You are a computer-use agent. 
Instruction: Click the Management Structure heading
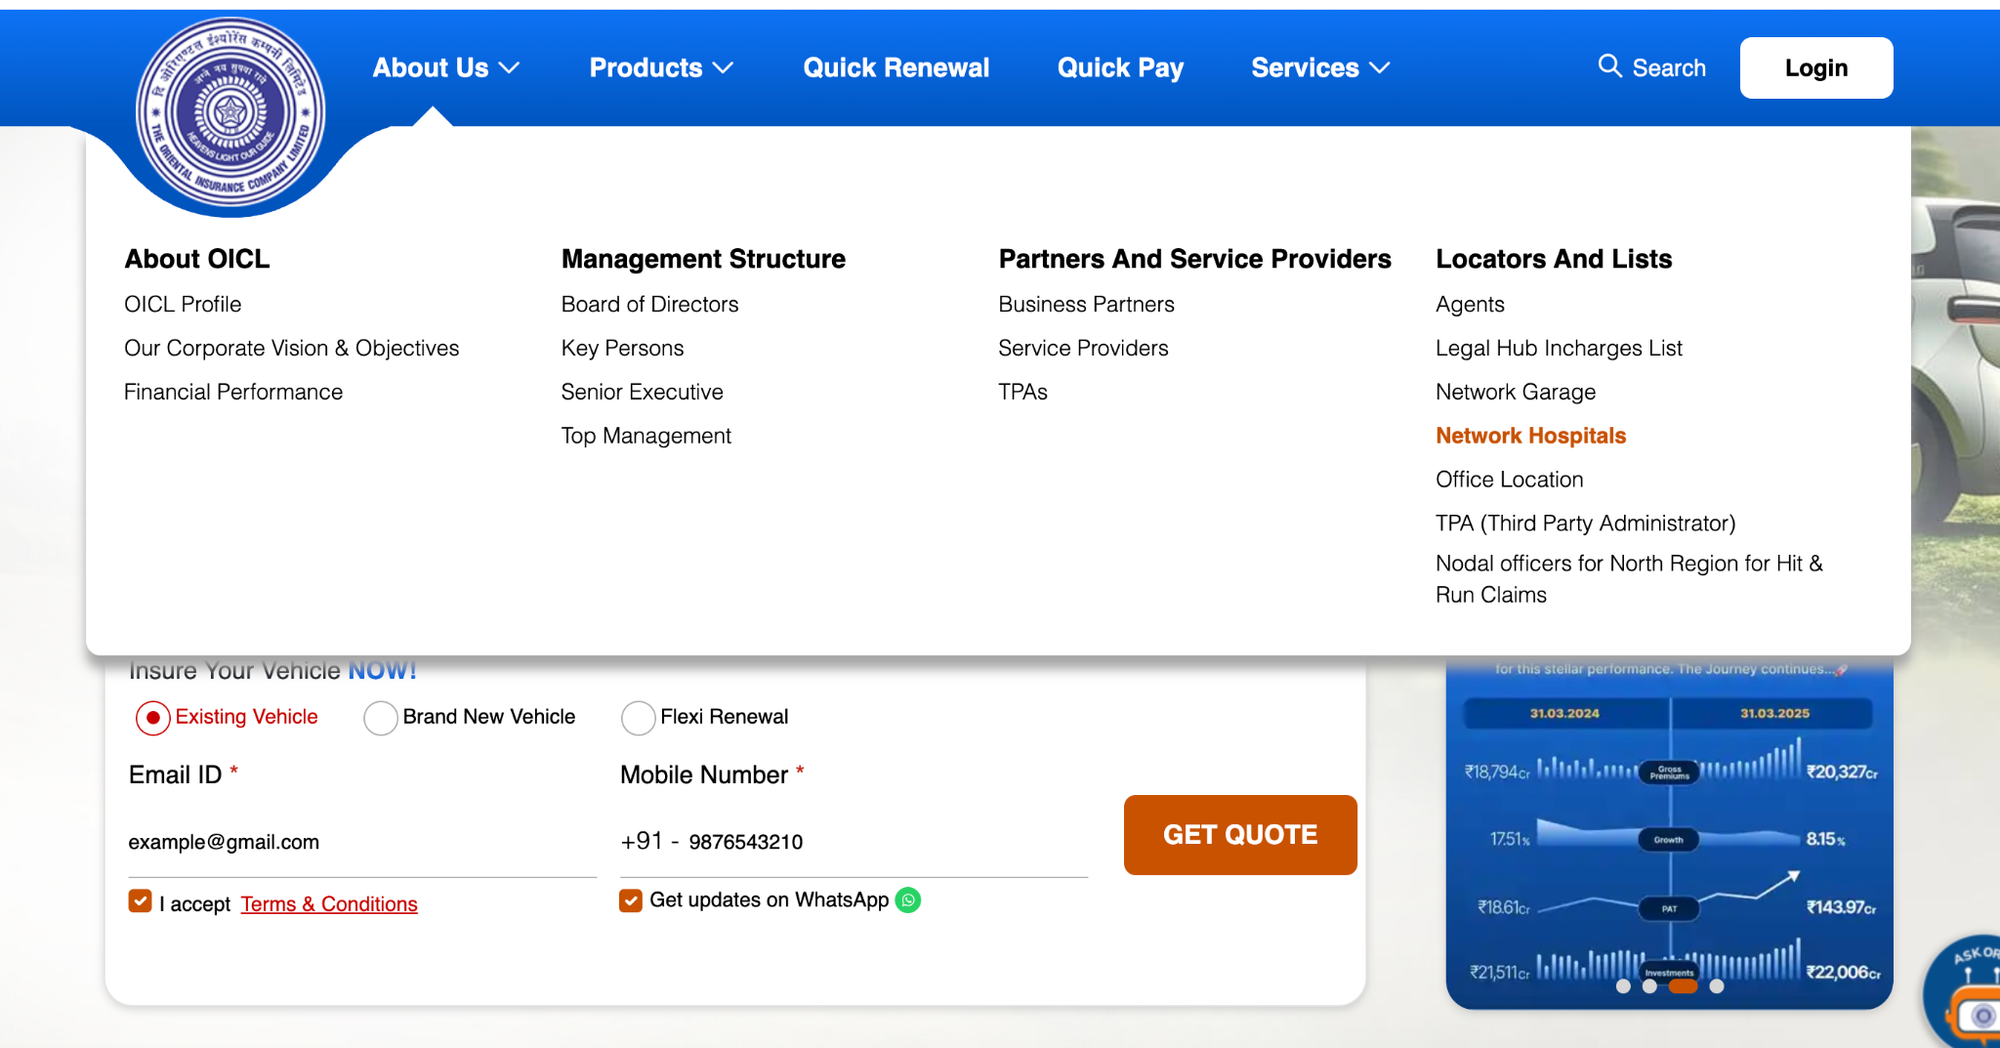pos(703,259)
